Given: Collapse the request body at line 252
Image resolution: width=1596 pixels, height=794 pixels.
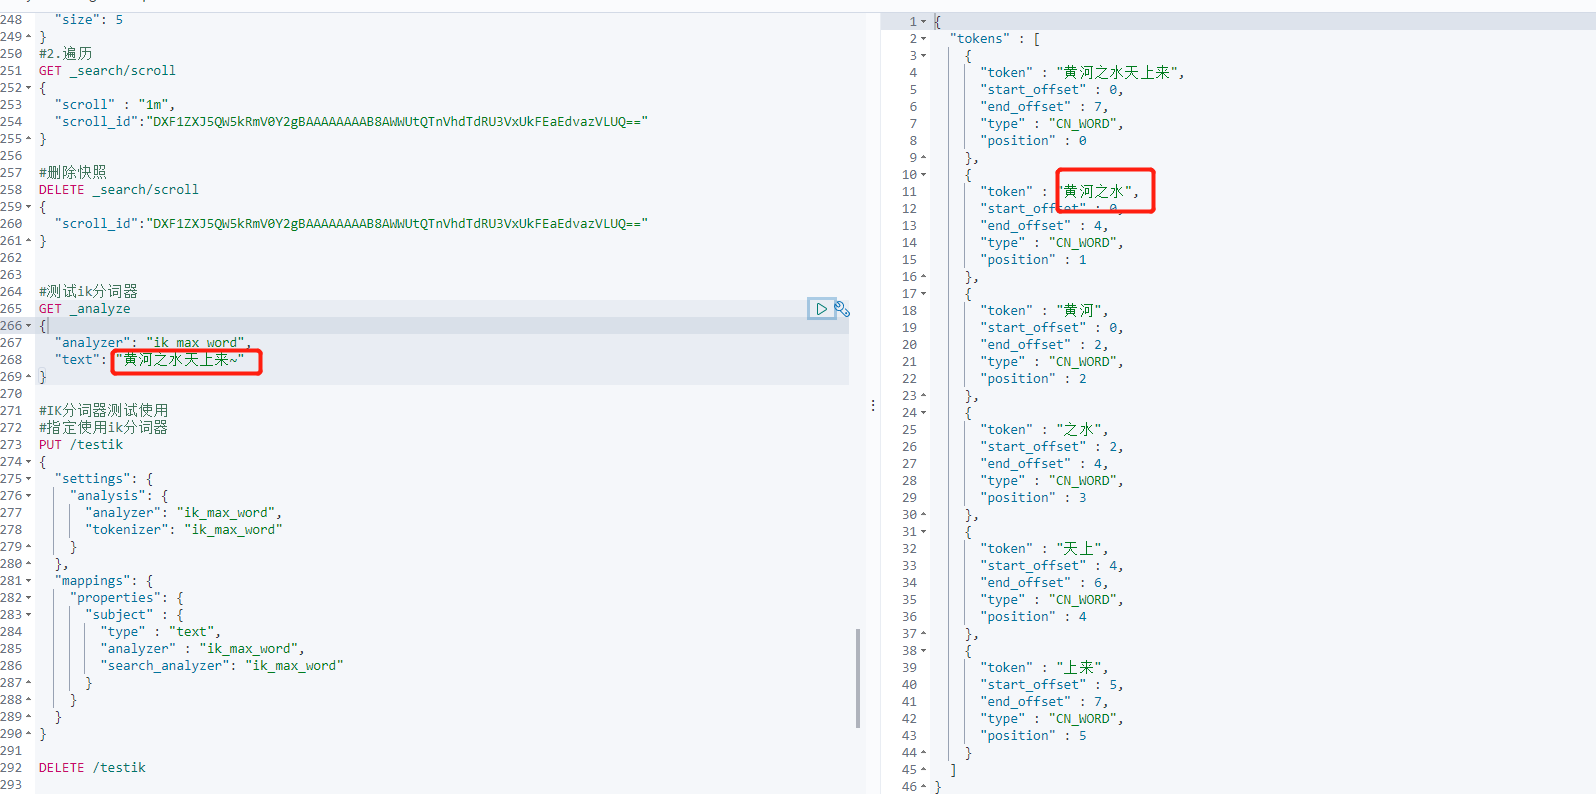Looking at the screenshot, I should pyautogui.click(x=28, y=88).
